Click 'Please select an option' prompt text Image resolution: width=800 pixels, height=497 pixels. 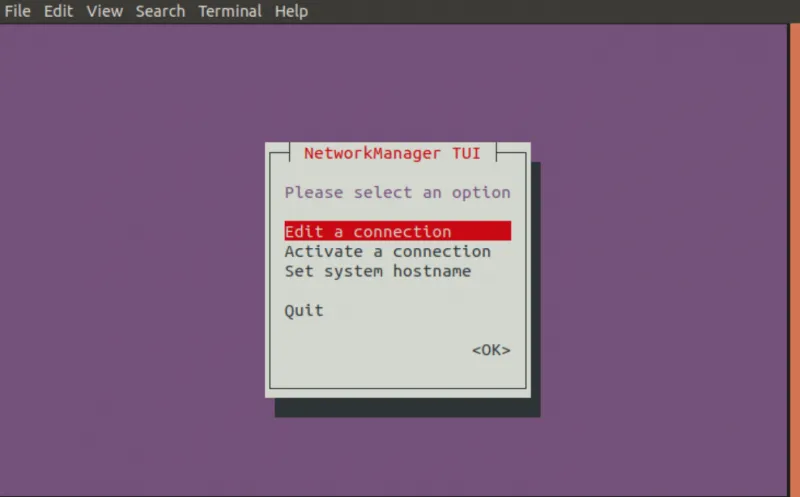[397, 192]
